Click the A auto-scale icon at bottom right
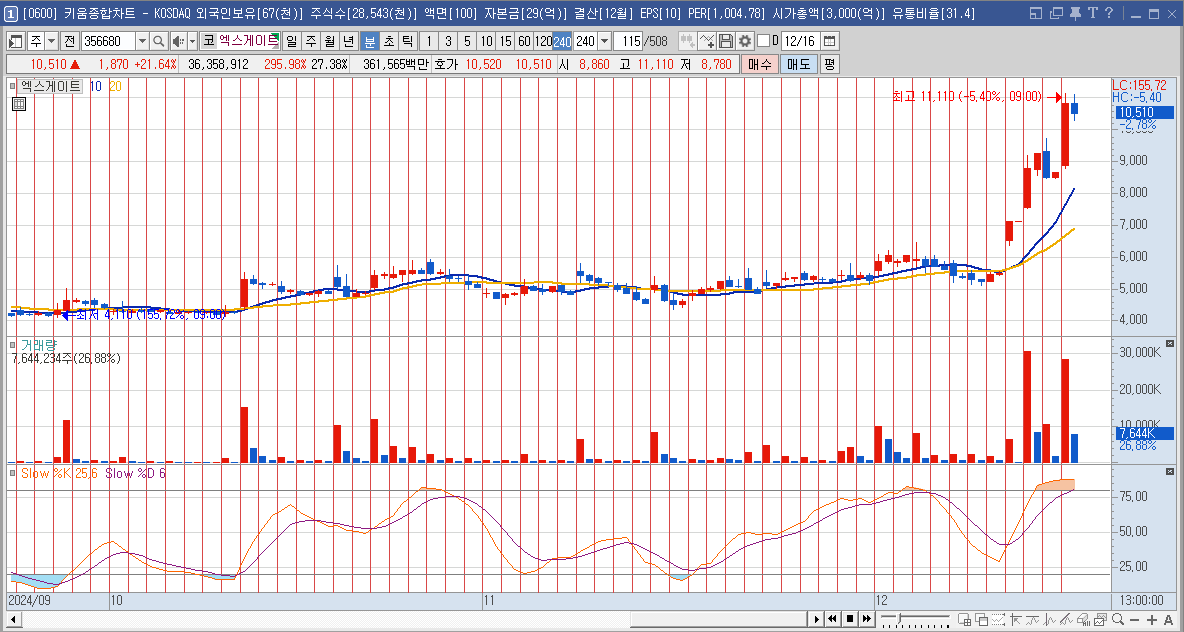Viewport: 1184px width, 632px height. tap(1168, 620)
